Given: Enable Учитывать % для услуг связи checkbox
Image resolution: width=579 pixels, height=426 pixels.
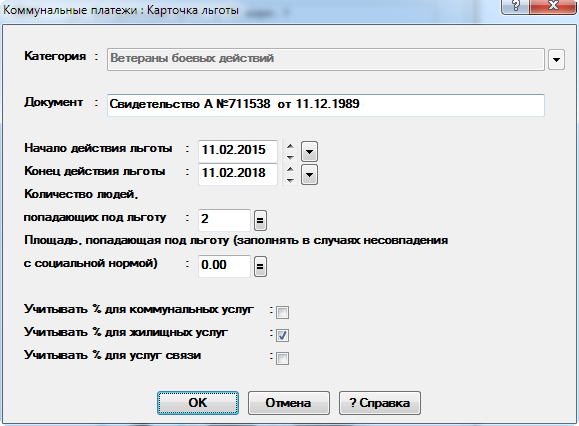Looking at the screenshot, I should (x=282, y=358).
